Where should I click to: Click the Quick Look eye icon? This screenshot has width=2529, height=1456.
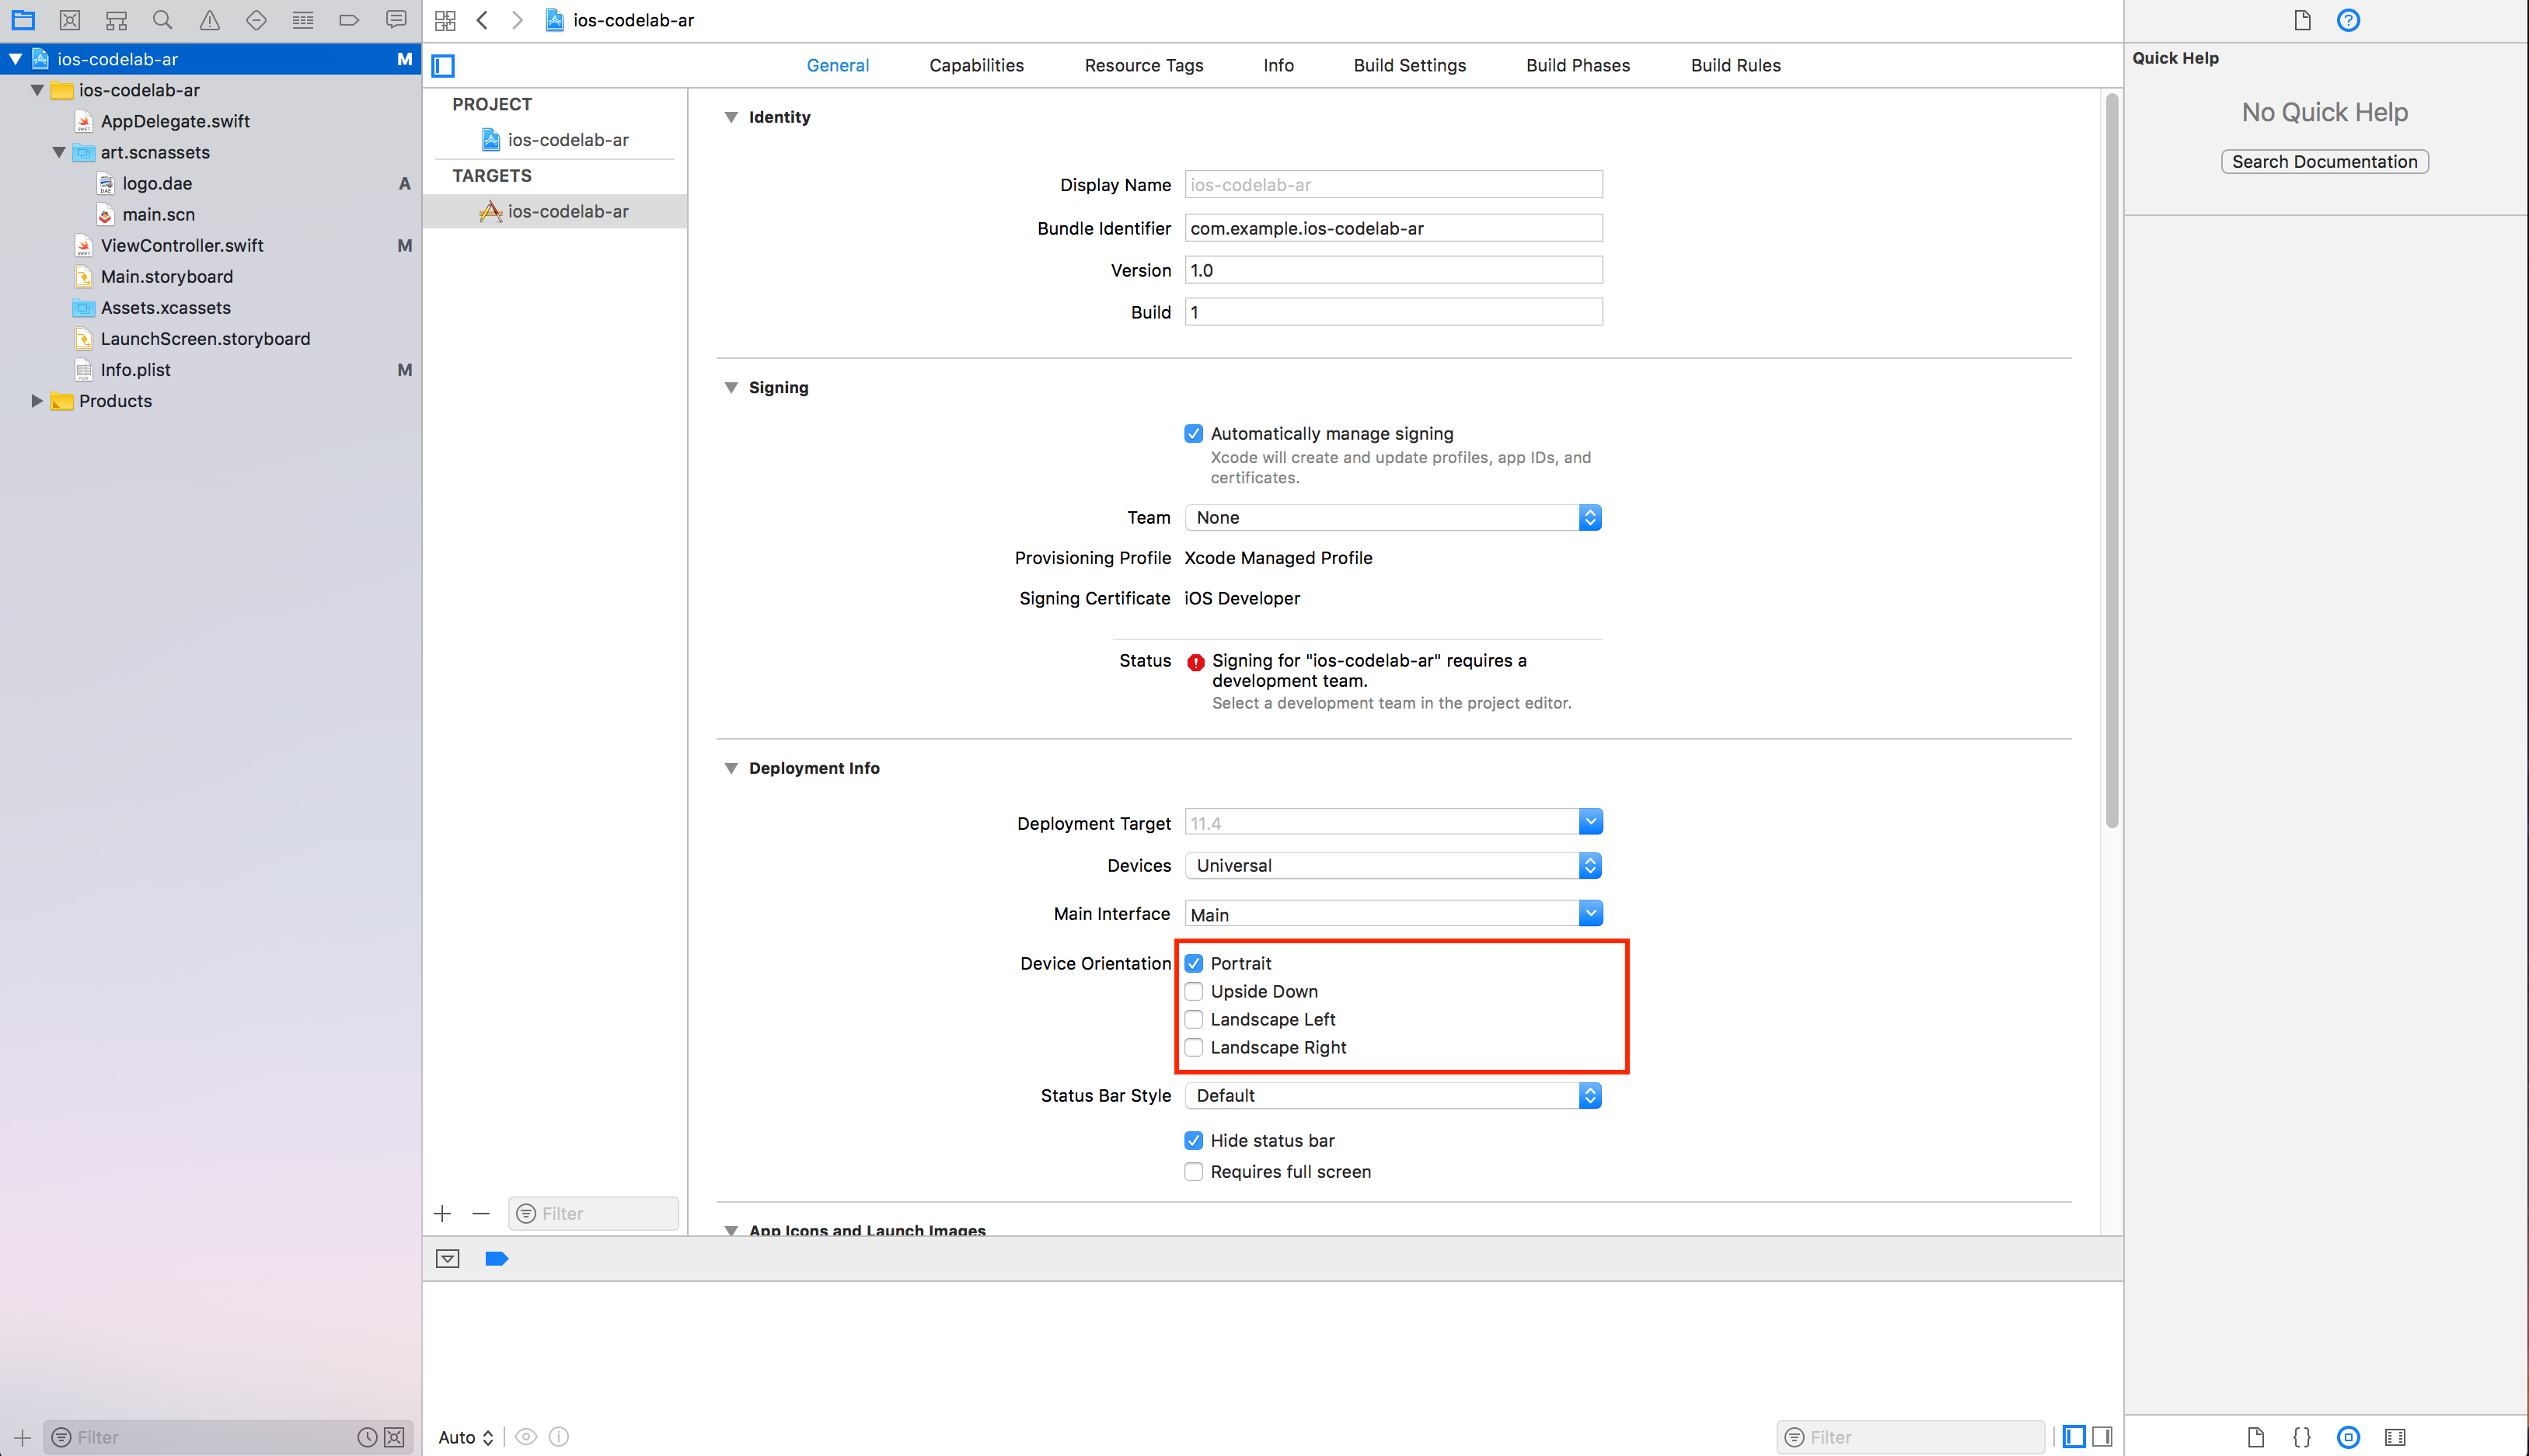[x=526, y=1436]
